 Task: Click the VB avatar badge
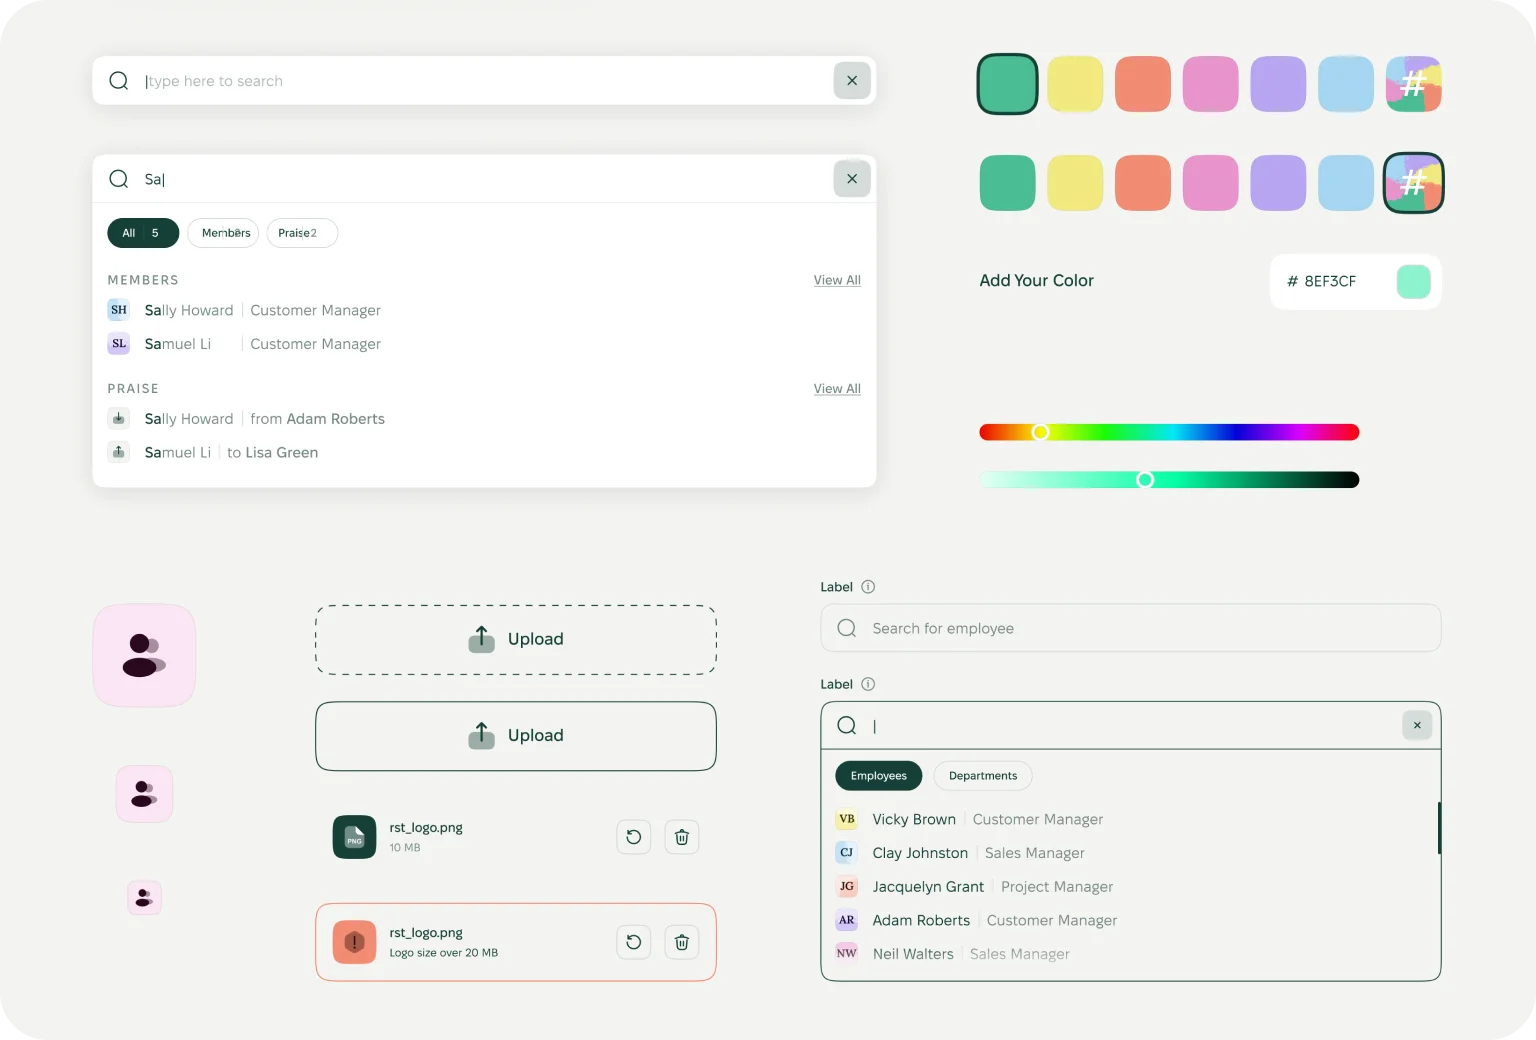tap(847, 819)
